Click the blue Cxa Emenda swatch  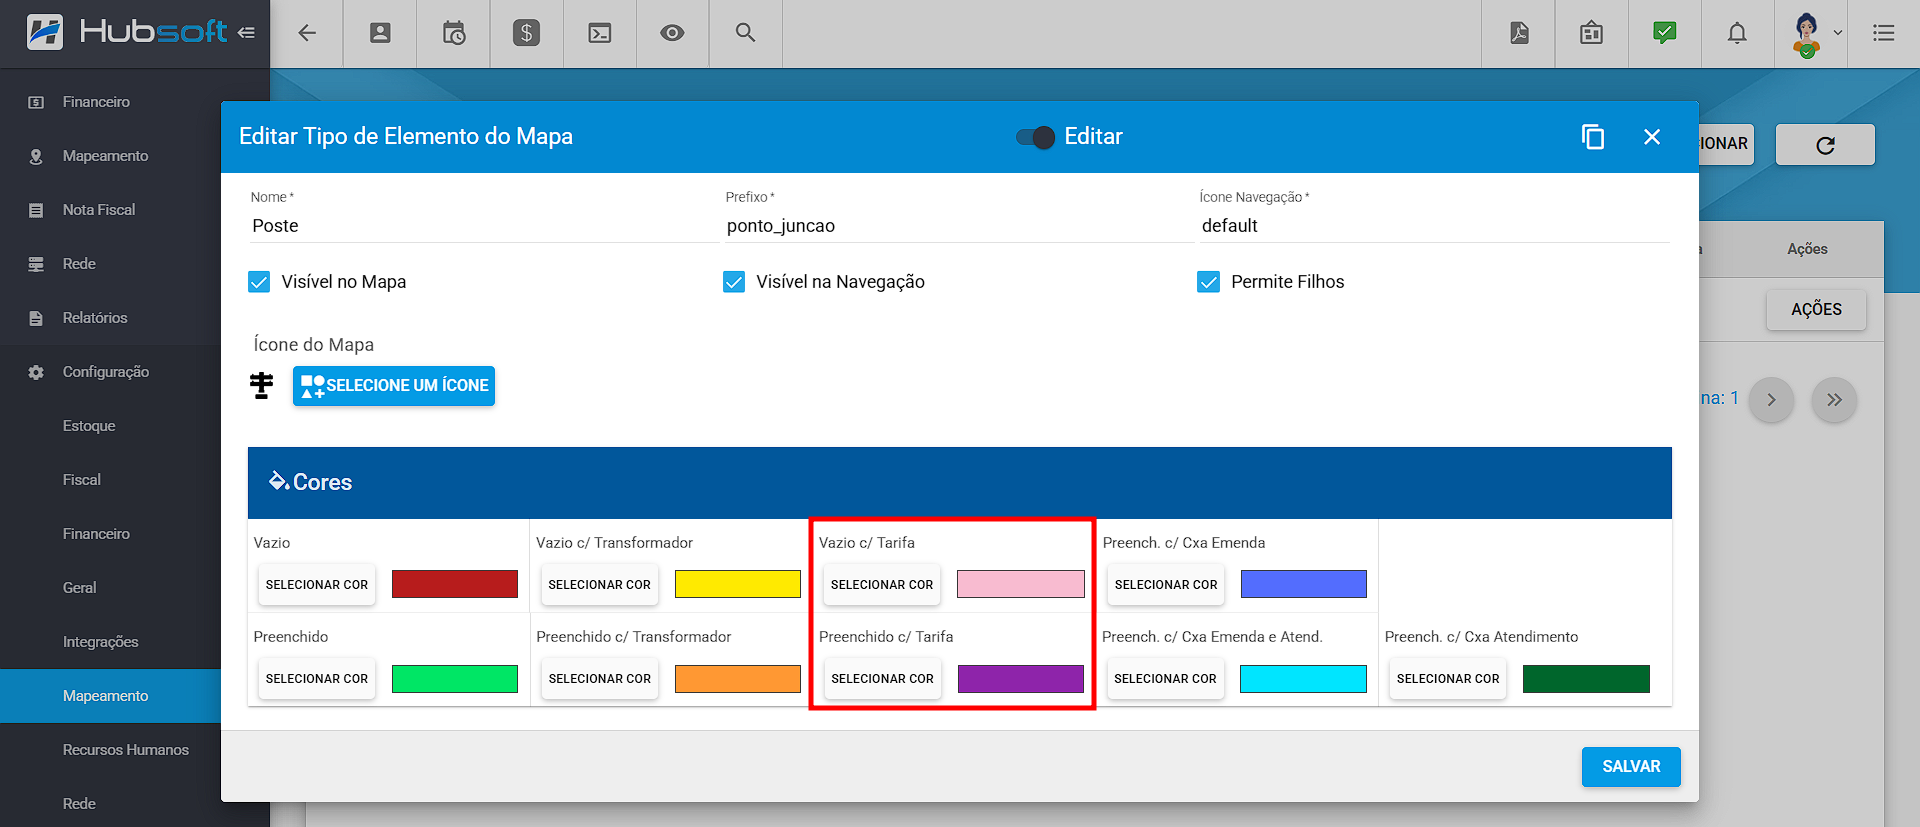click(1304, 584)
